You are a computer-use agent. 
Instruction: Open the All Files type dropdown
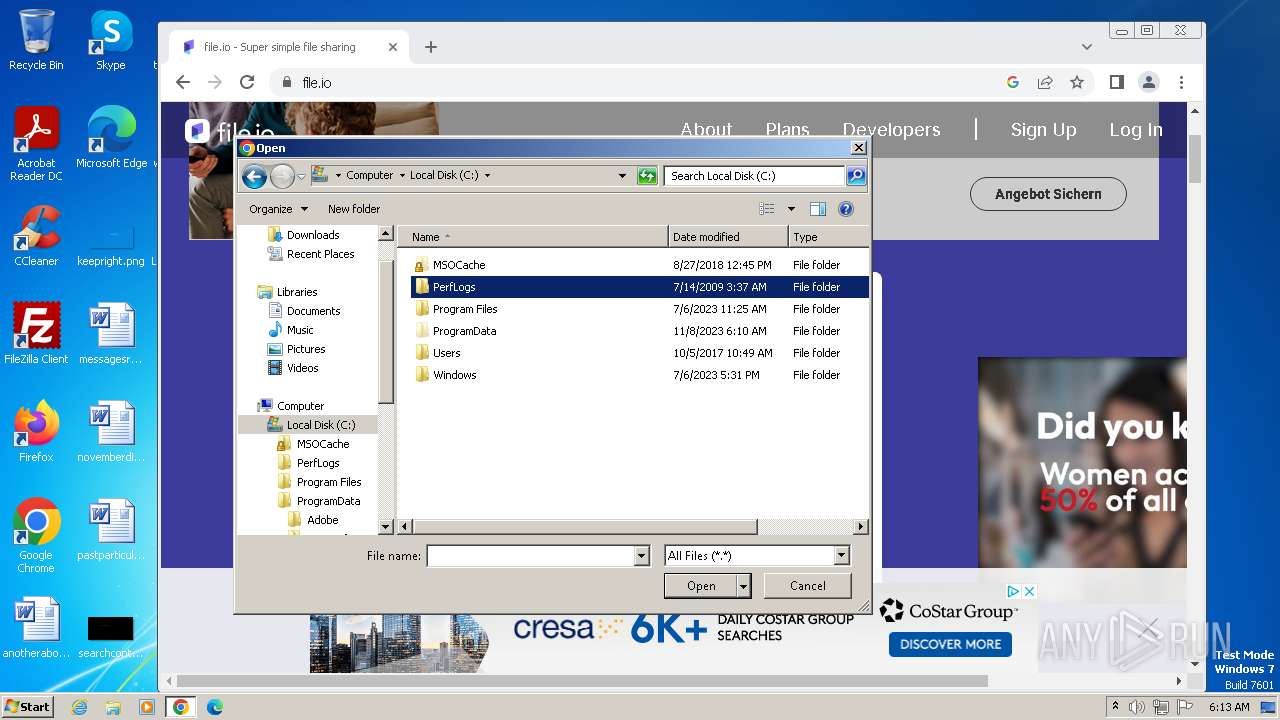pos(841,556)
